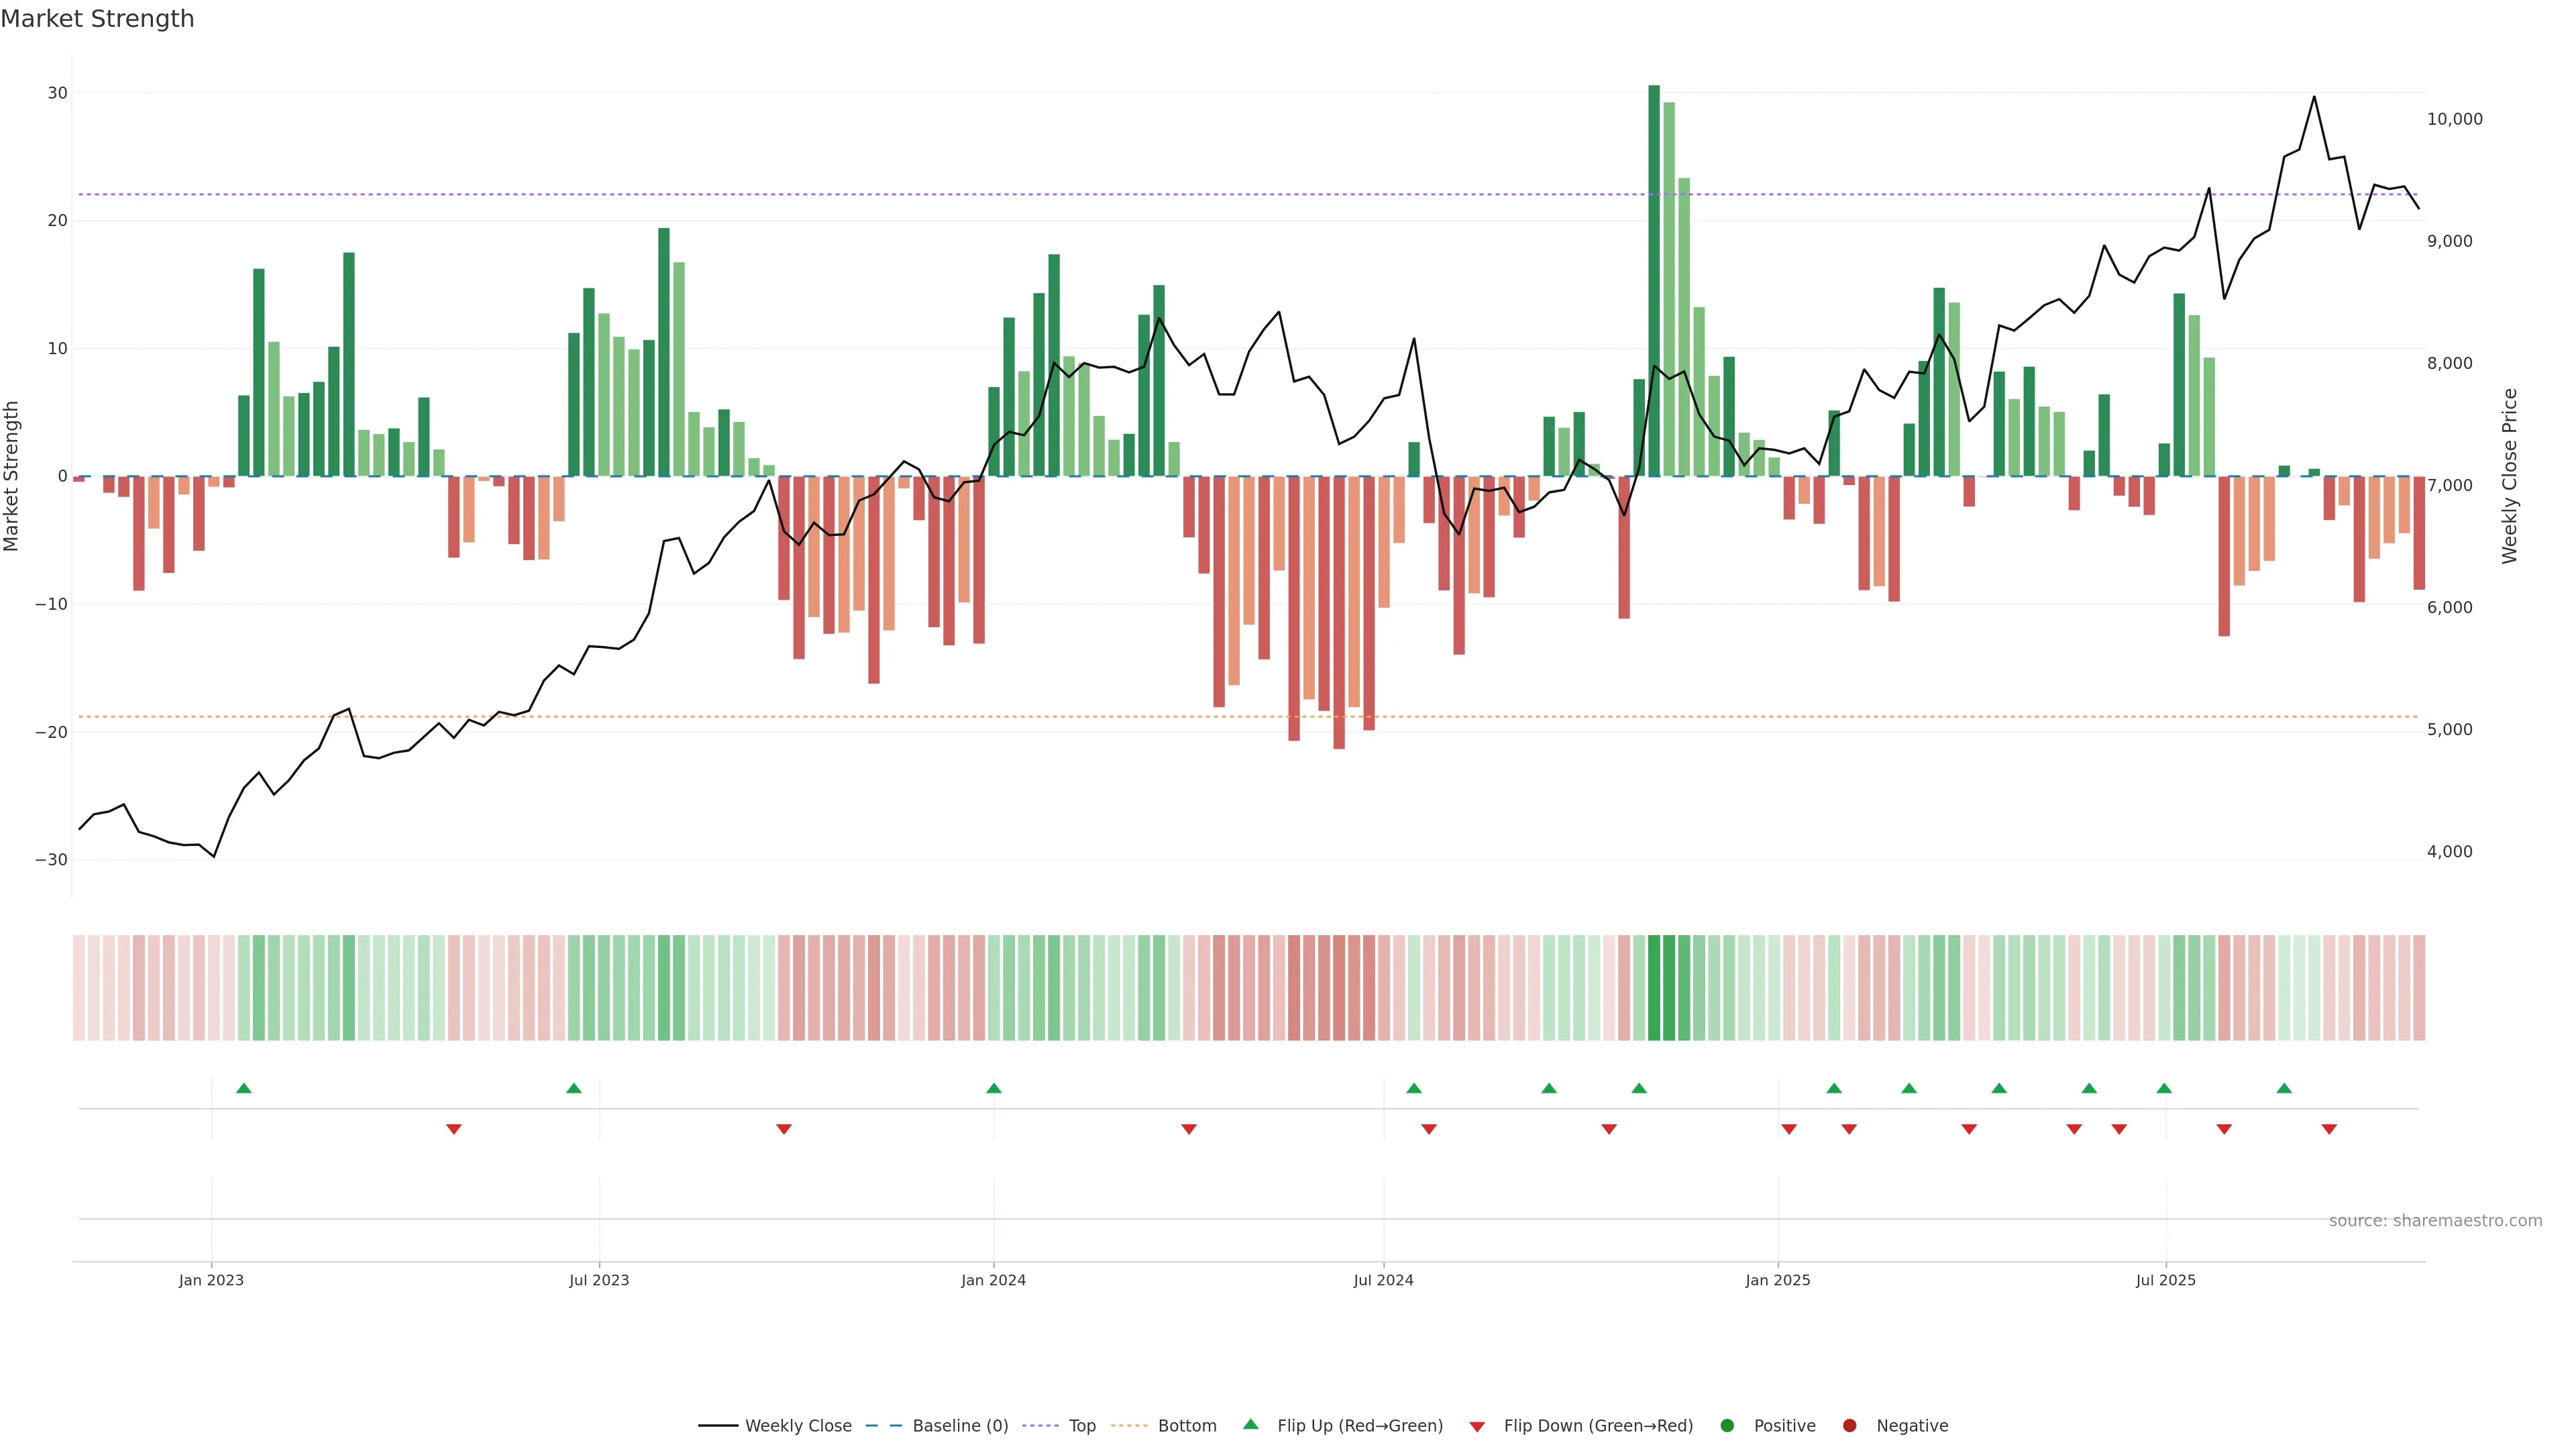Viewport: 2576px width, 1449px height.
Task: Click the Weekly Close Price axis title
Action: 2510,476
